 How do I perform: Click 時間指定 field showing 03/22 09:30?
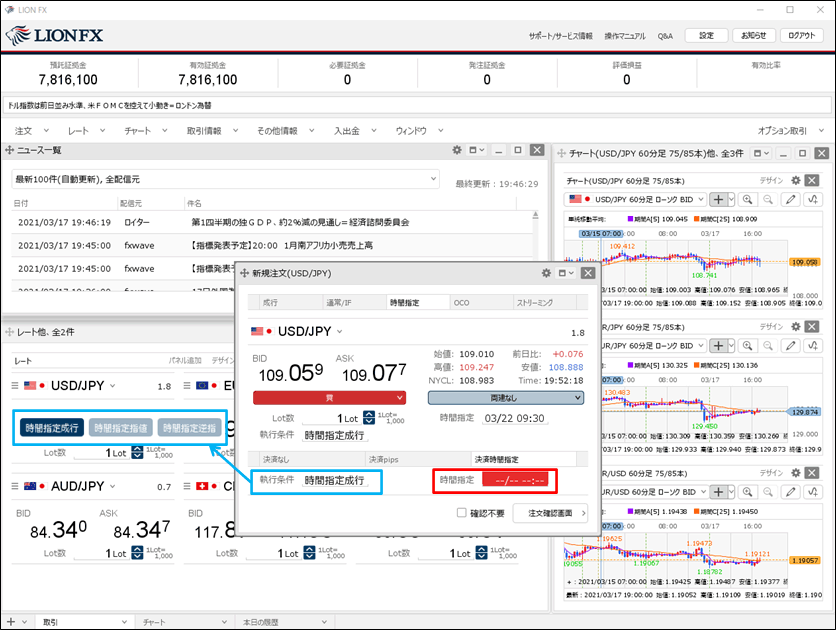[515, 418]
